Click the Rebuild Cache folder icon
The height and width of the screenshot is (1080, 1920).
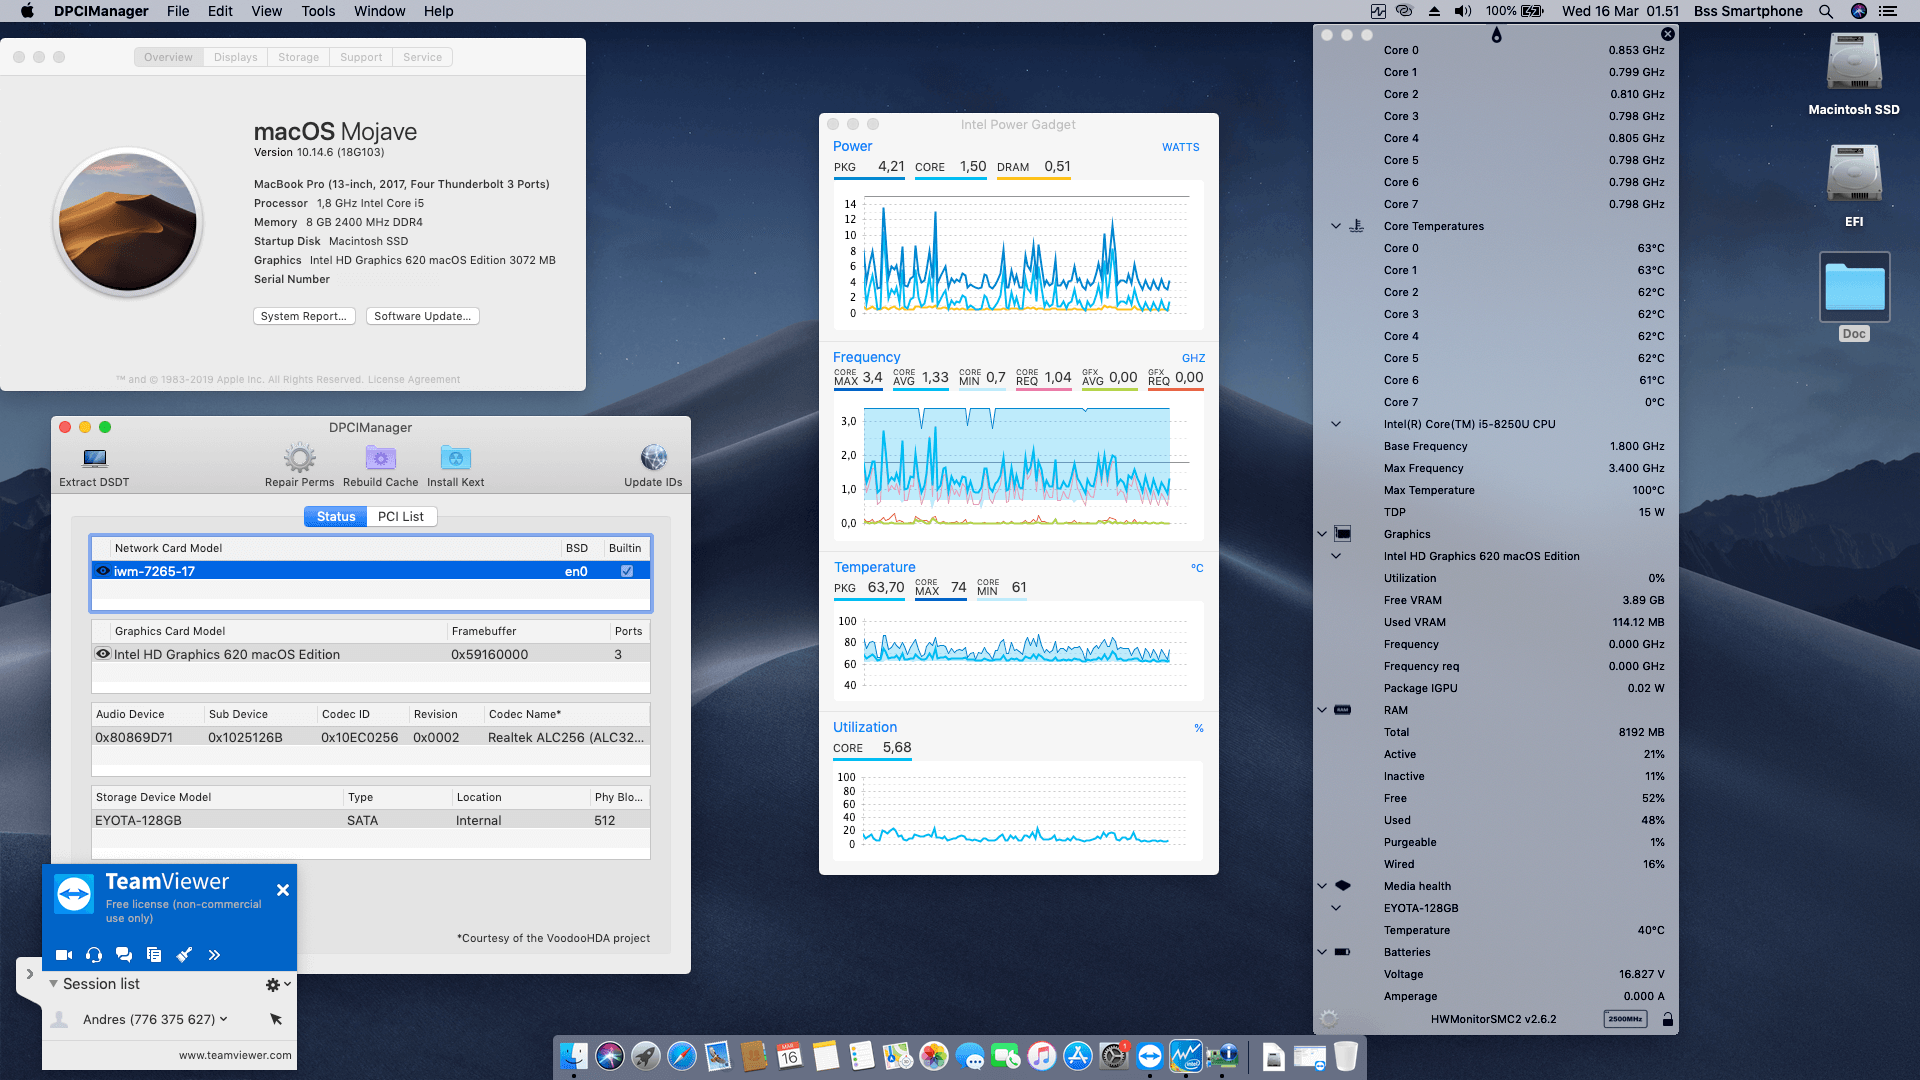[381, 458]
